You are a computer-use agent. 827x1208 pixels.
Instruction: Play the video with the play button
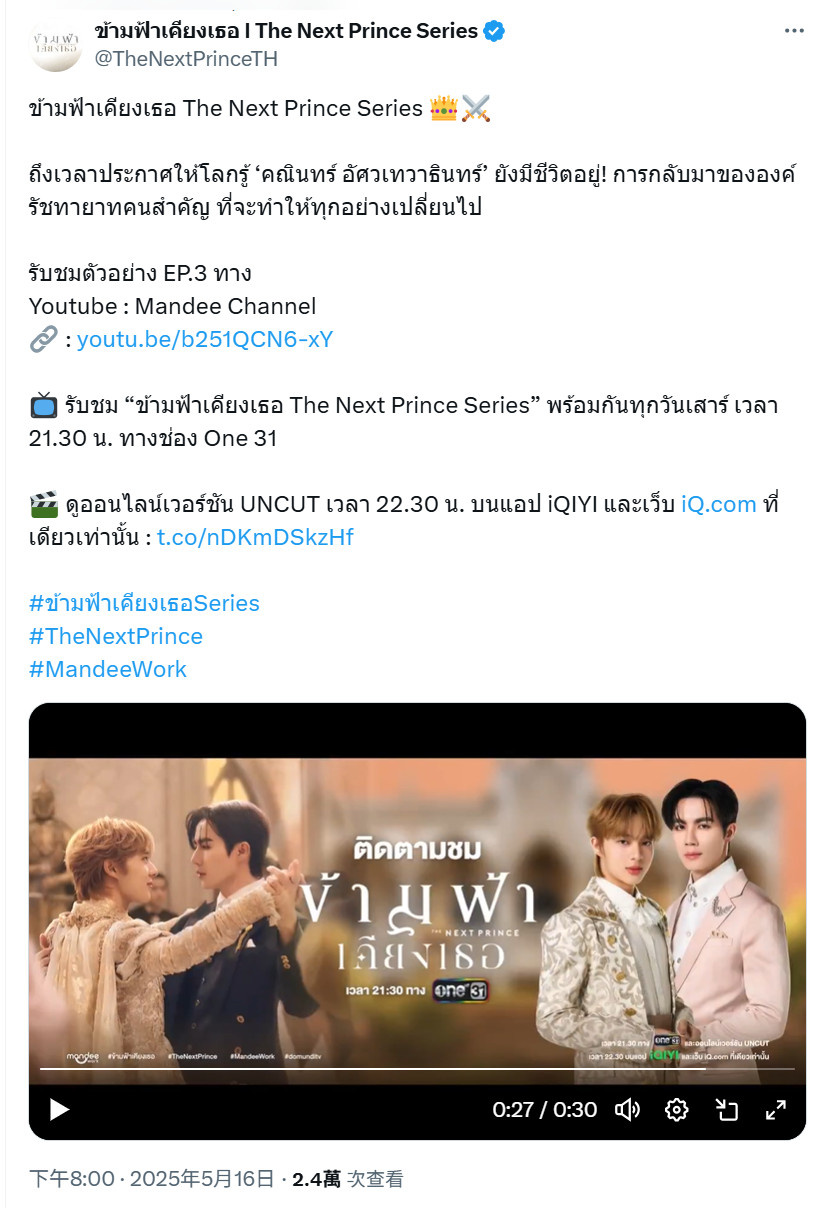59,1109
